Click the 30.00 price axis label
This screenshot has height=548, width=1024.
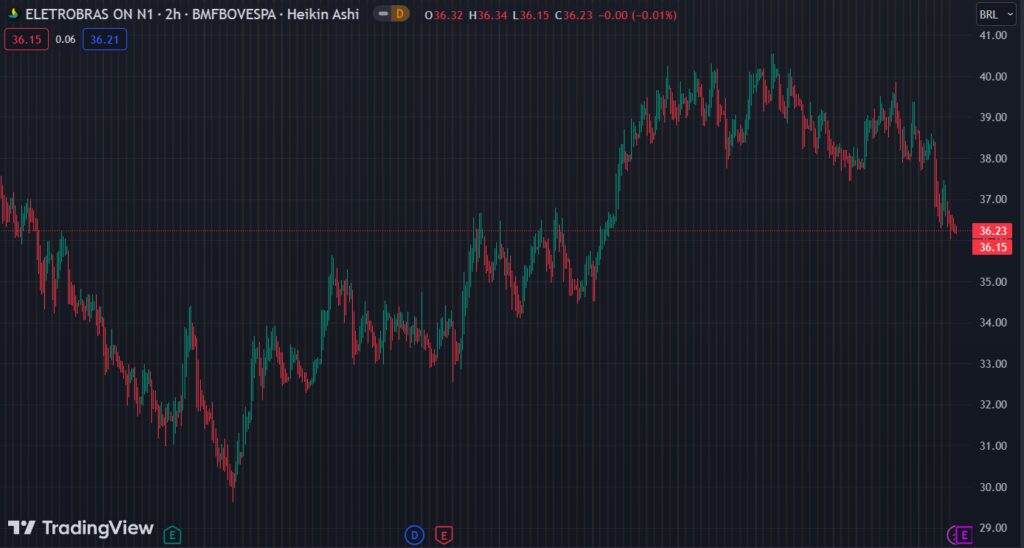point(993,487)
